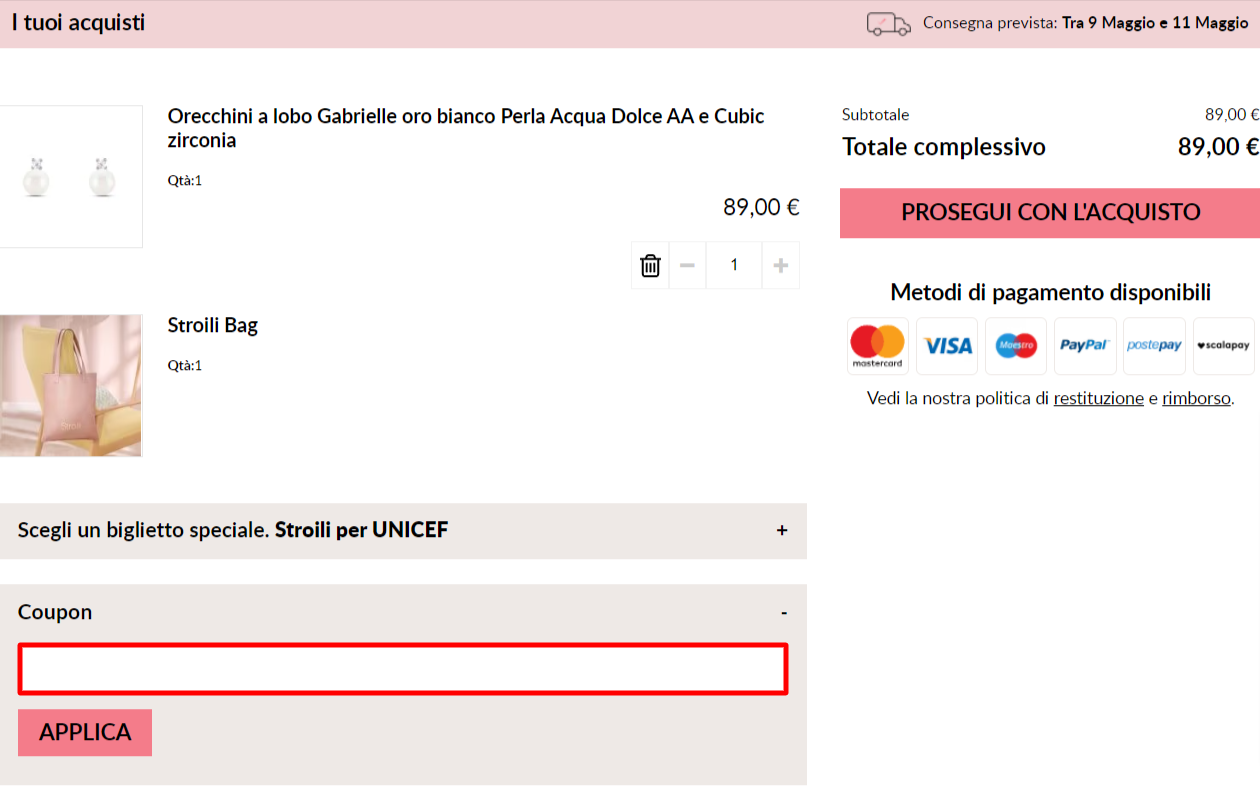Click the quantity field showing 1
The height and width of the screenshot is (786, 1260).
734,265
